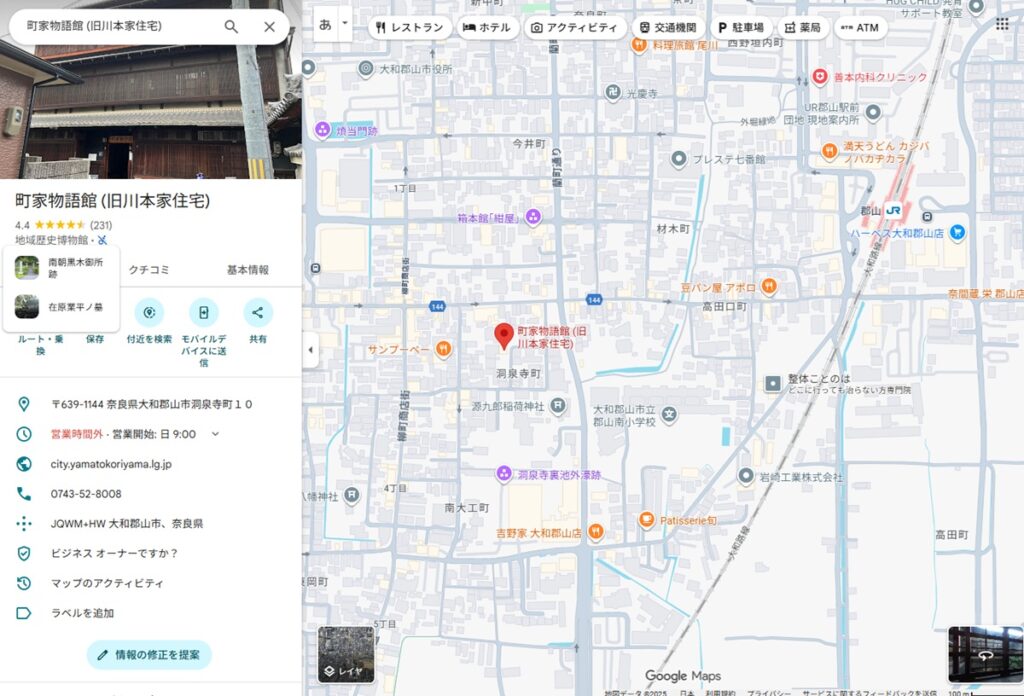The height and width of the screenshot is (696, 1024).
Task: Share the place using the 共有 icon
Action: [257, 313]
